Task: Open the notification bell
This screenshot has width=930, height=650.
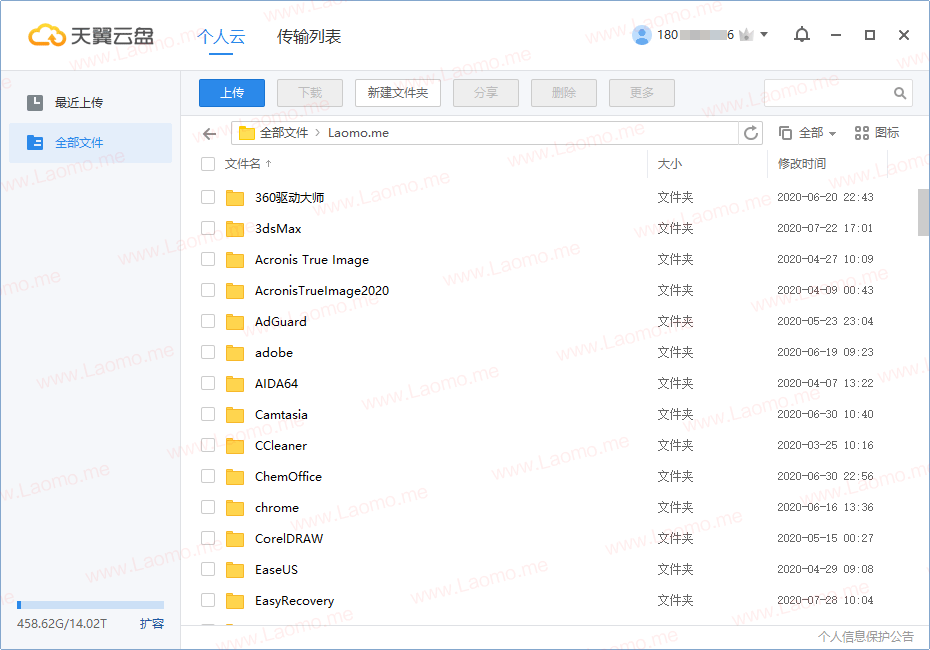Action: [802, 35]
